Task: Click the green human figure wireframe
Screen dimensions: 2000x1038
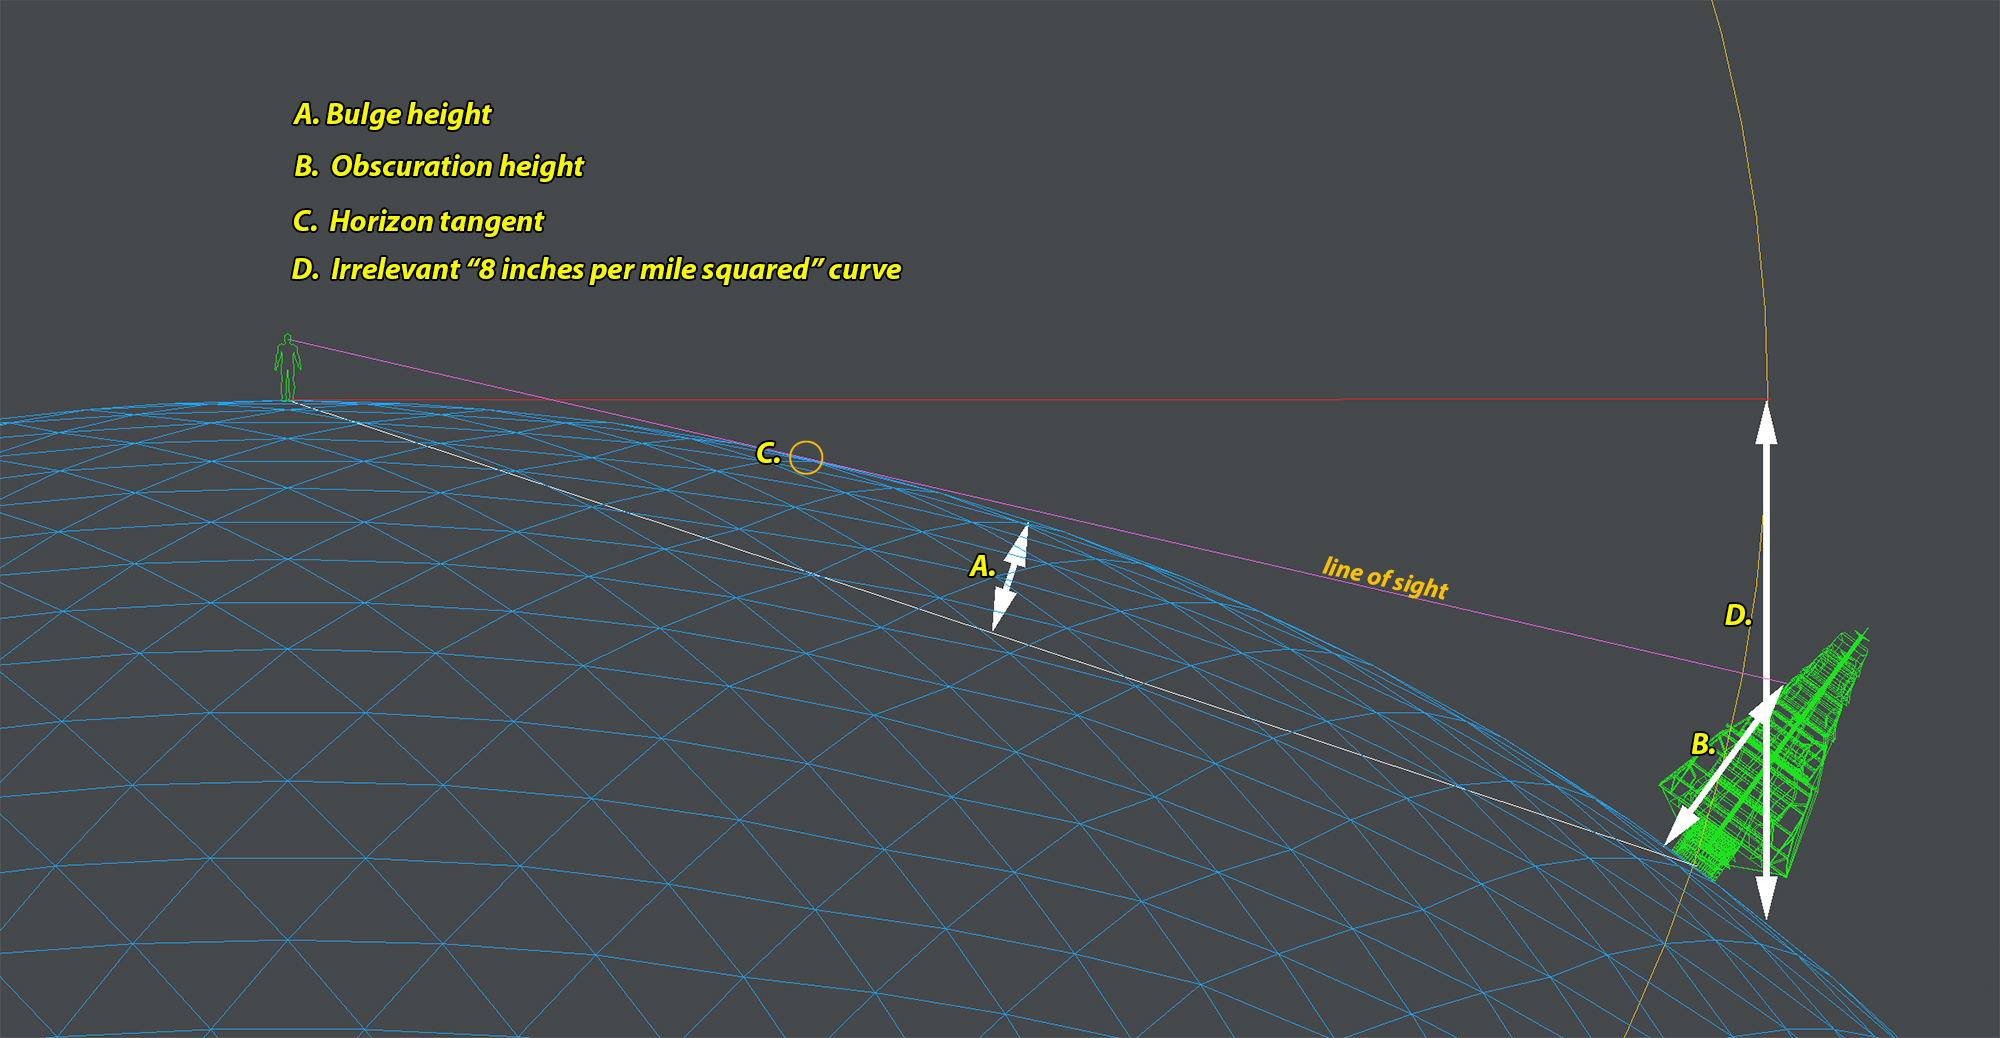Action: point(288,368)
